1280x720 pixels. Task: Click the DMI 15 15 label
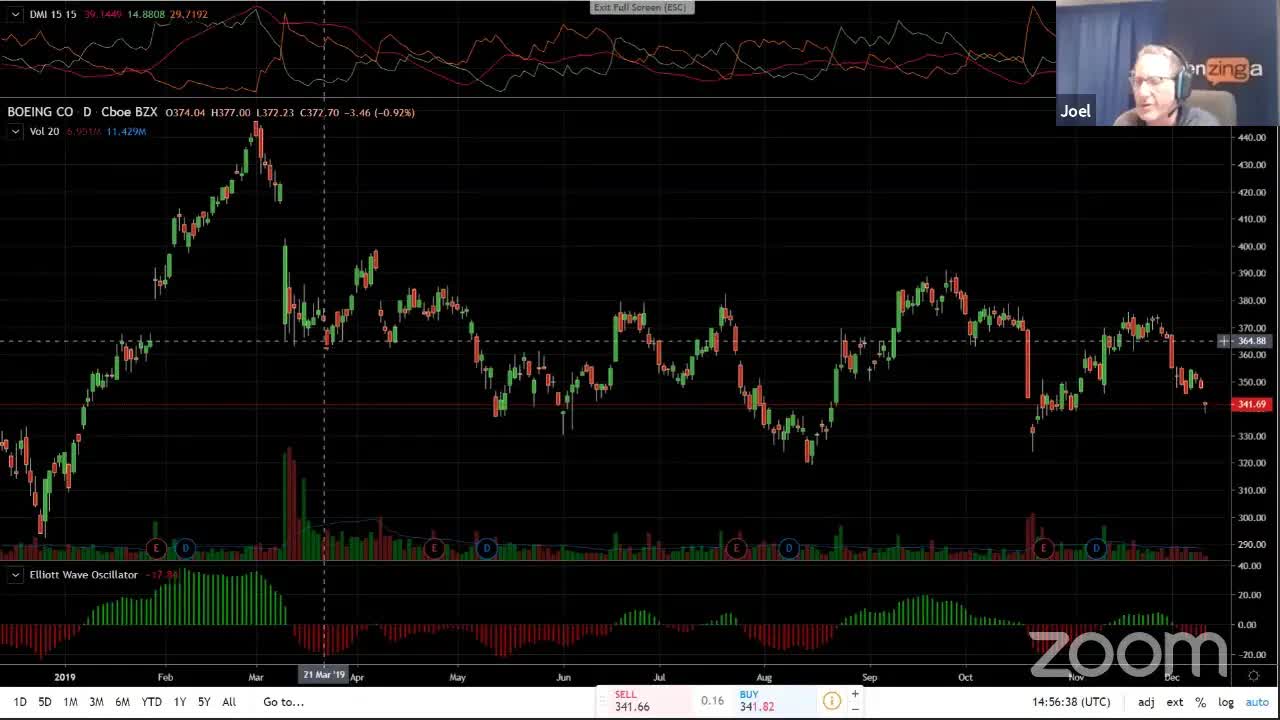click(x=53, y=15)
